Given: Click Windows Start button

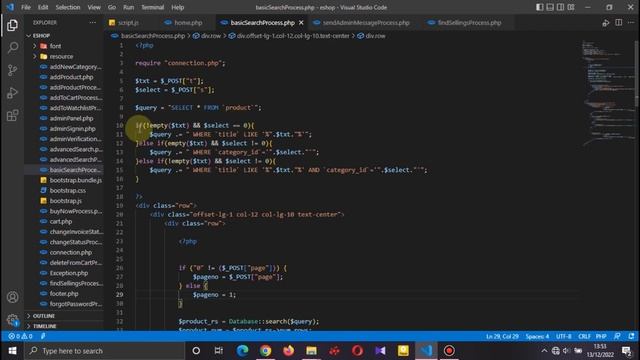Looking at the screenshot, I should point(12,351).
